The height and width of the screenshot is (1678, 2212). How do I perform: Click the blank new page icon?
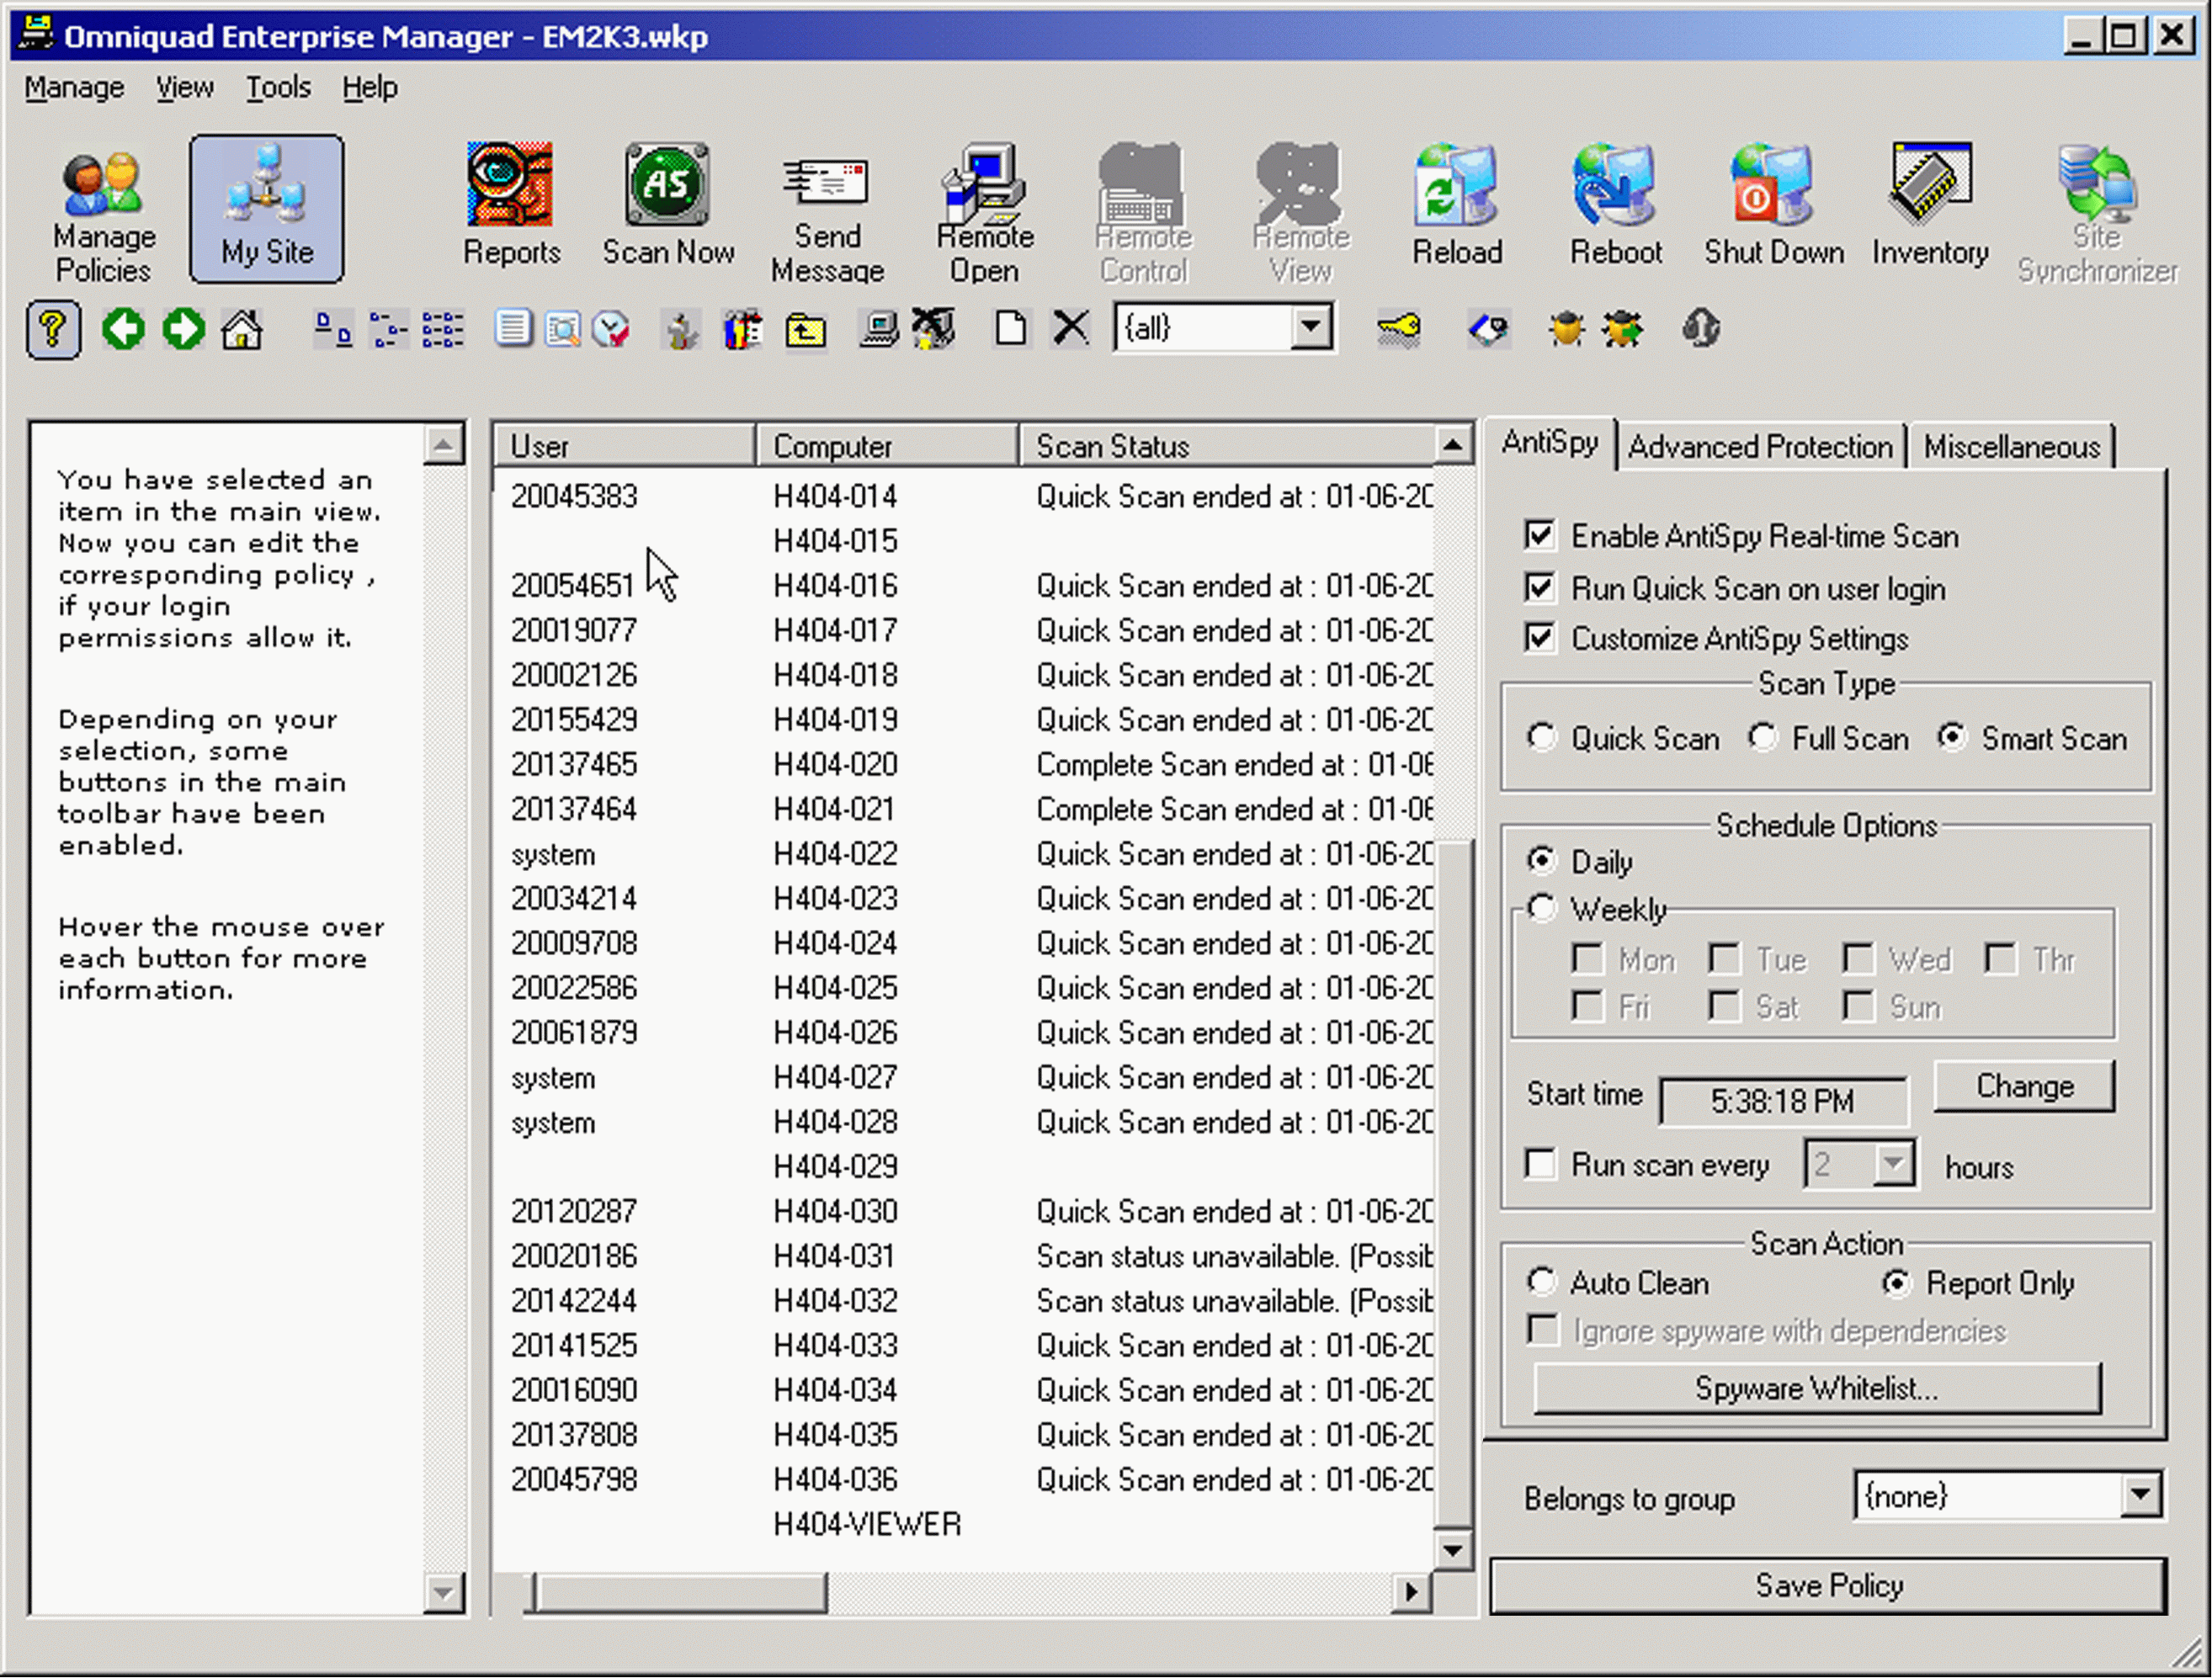[x=1011, y=328]
